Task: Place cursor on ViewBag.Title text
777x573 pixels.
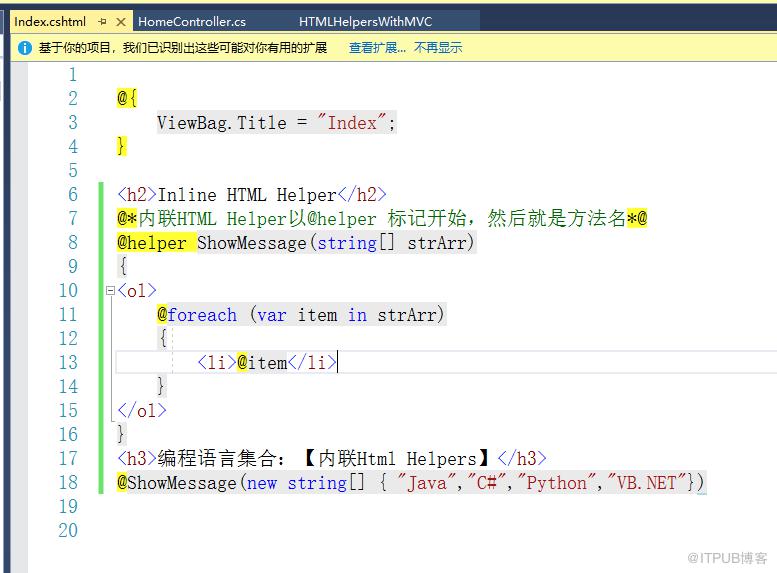Action: click(222, 123)
